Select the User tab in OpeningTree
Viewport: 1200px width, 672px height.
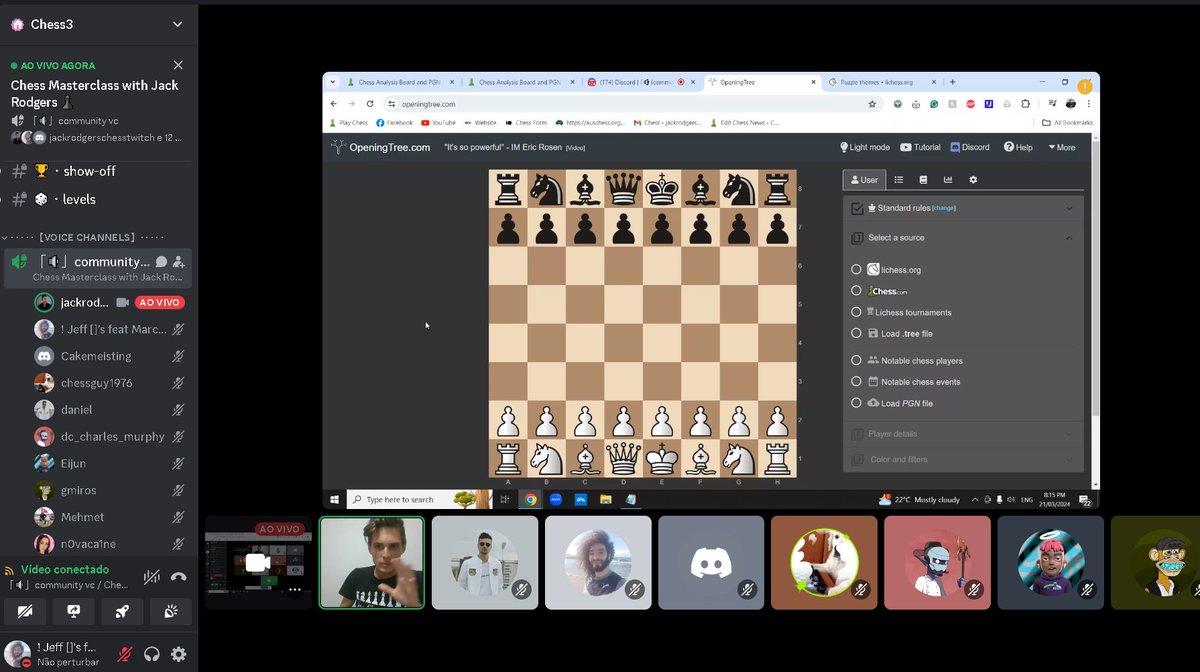[864, 180]
